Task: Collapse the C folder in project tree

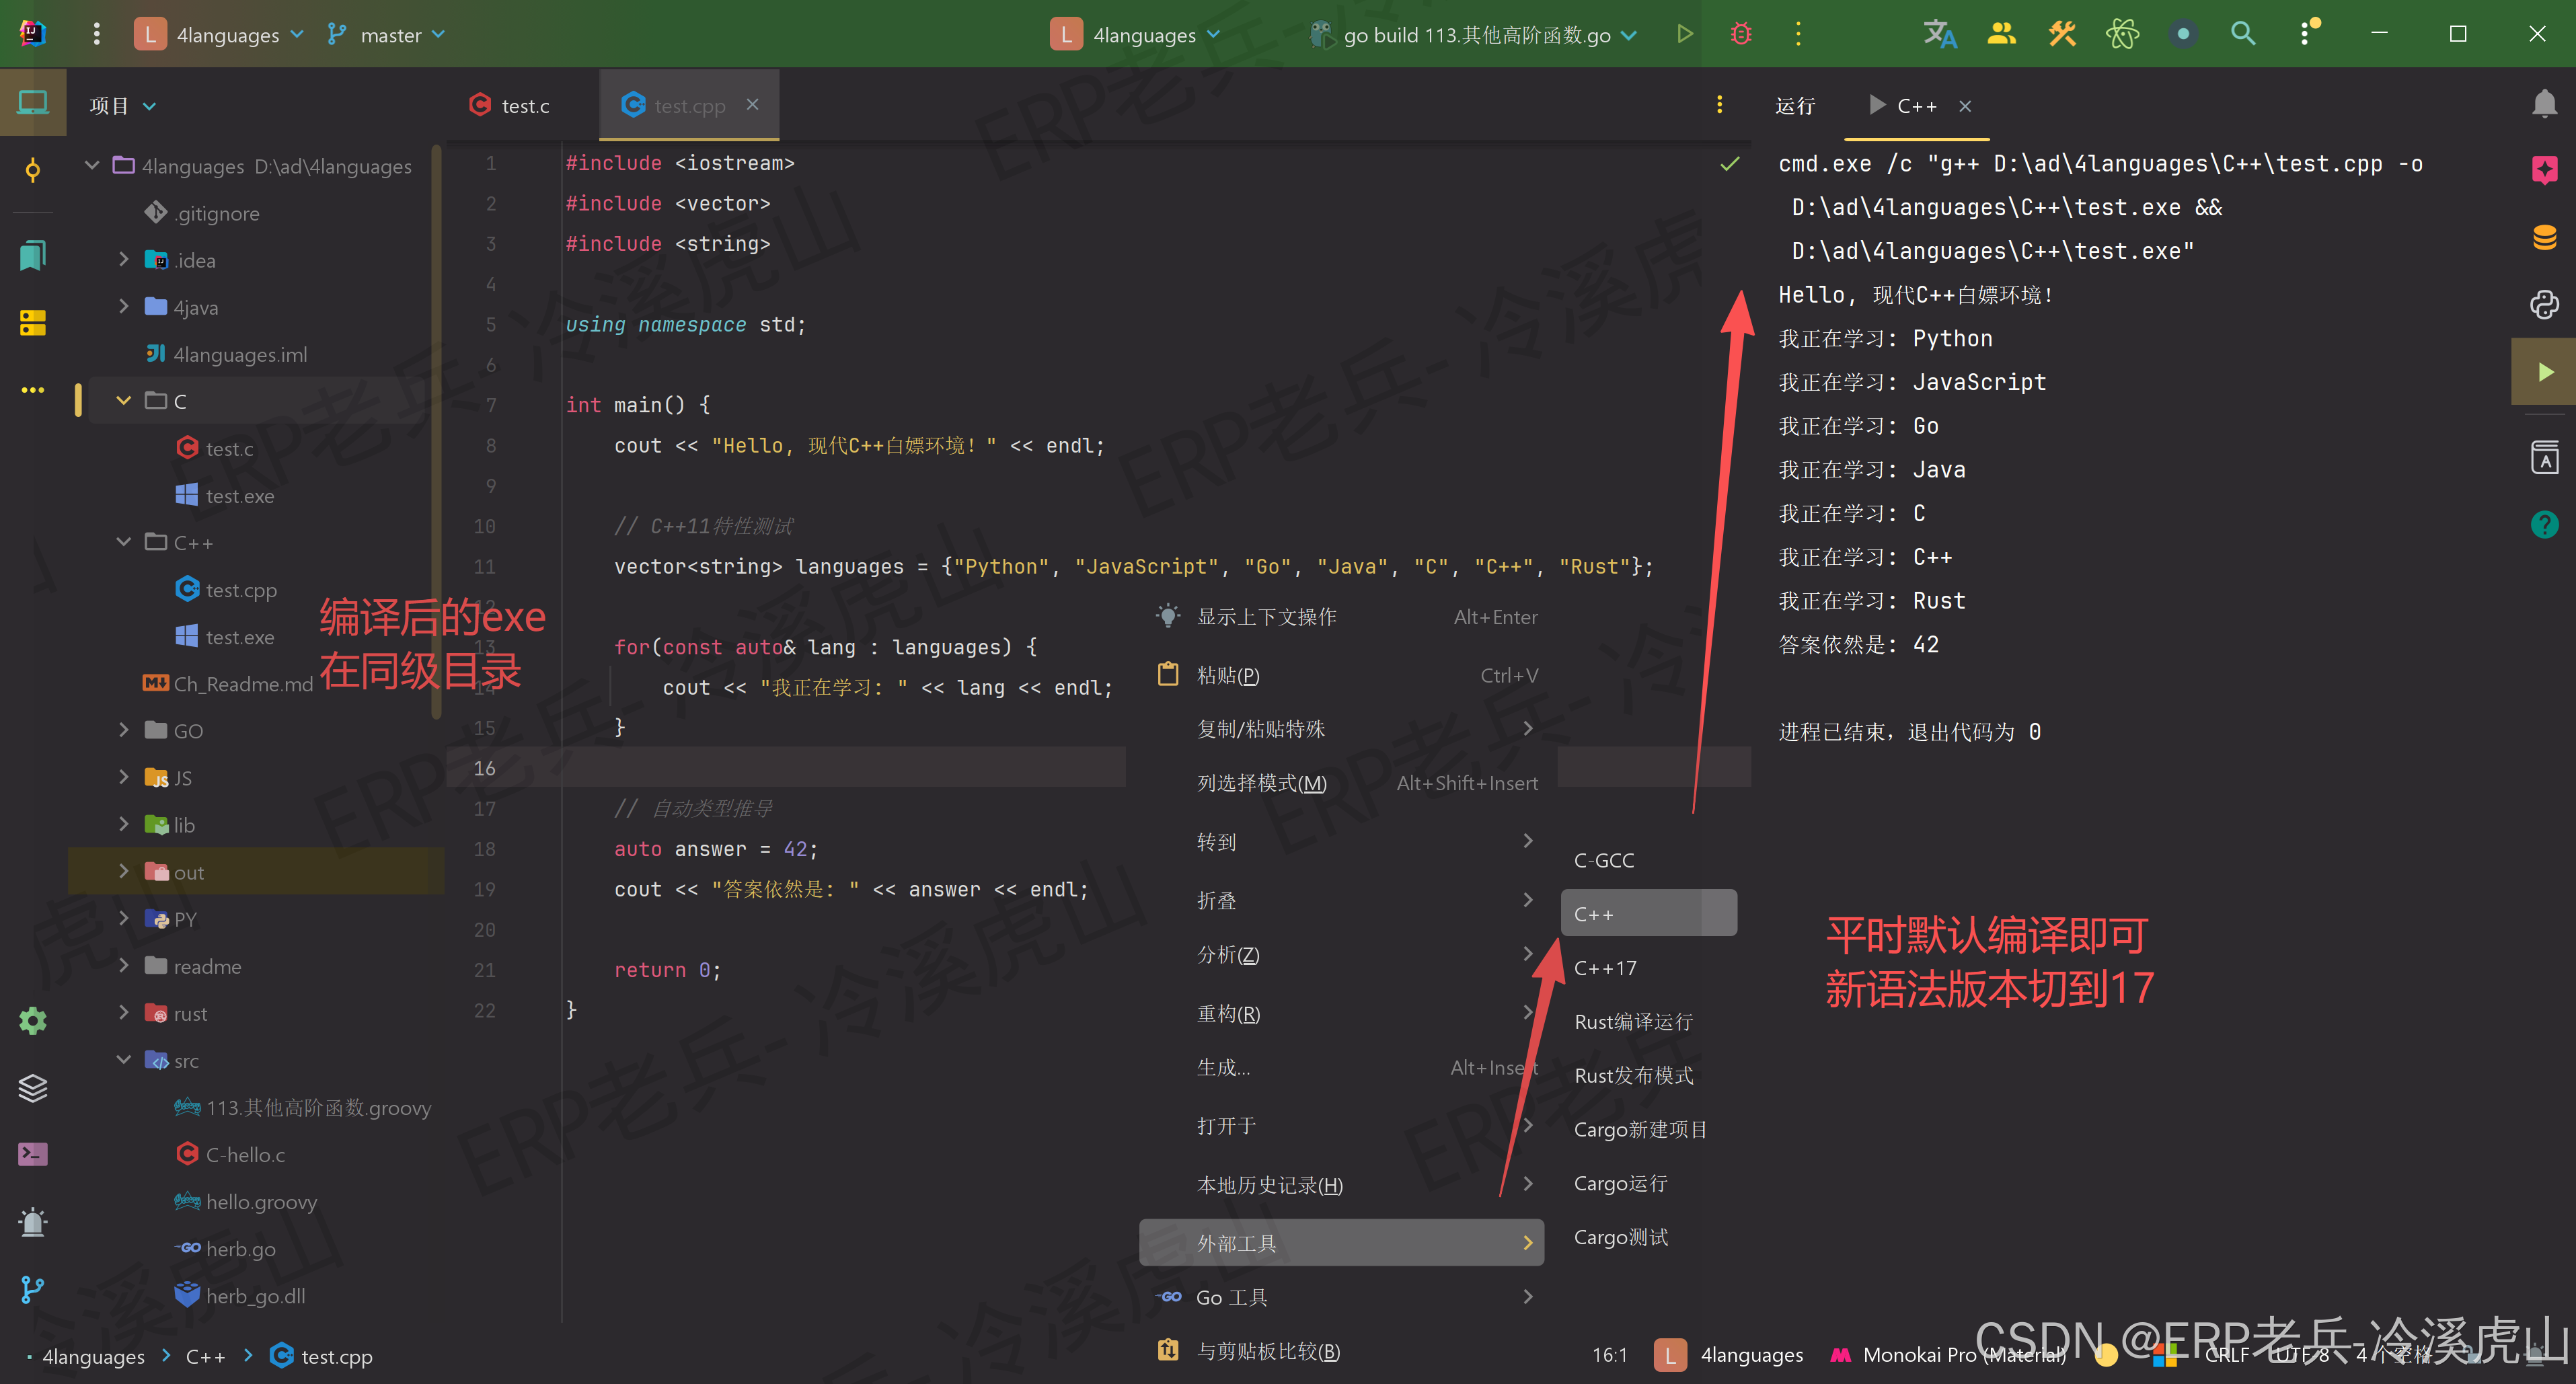Action: [x=123, y=400]
